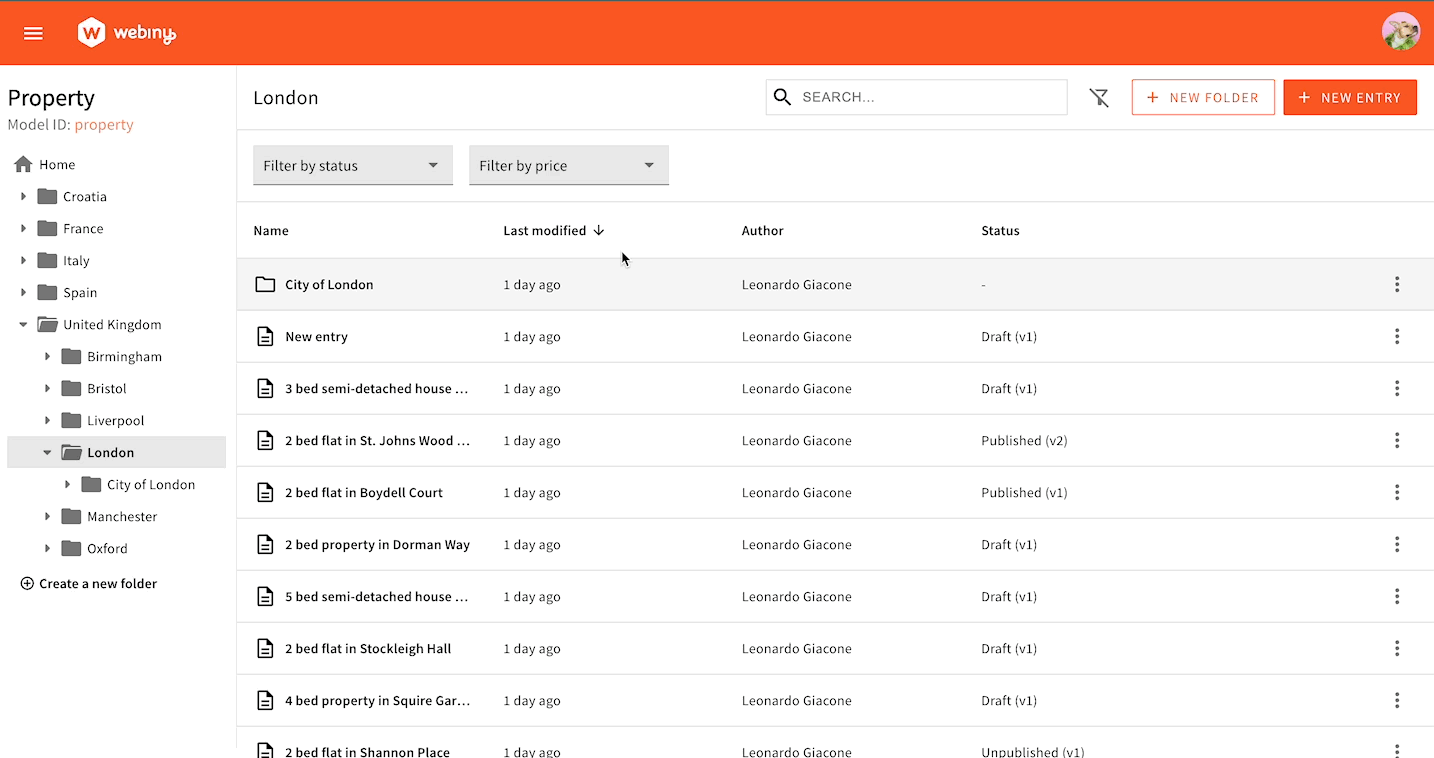Open three-dot menu for New entry row

tap(1397, 337)
